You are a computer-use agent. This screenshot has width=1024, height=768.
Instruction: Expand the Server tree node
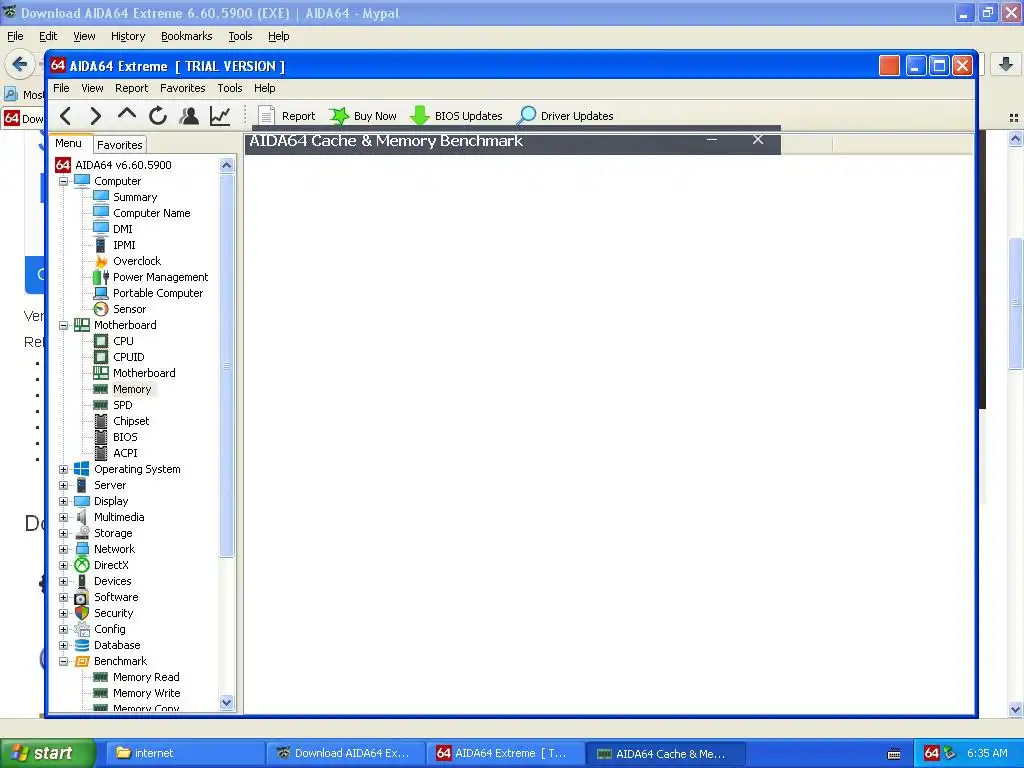pos(63,485)
